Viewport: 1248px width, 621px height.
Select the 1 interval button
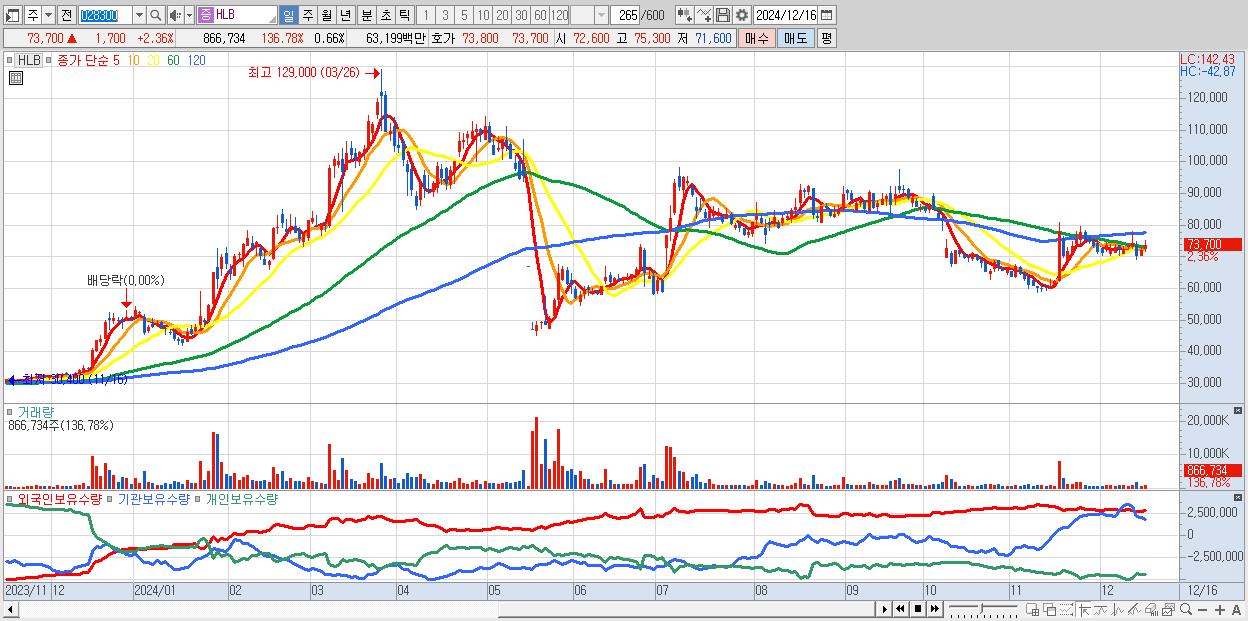(425, 15)
